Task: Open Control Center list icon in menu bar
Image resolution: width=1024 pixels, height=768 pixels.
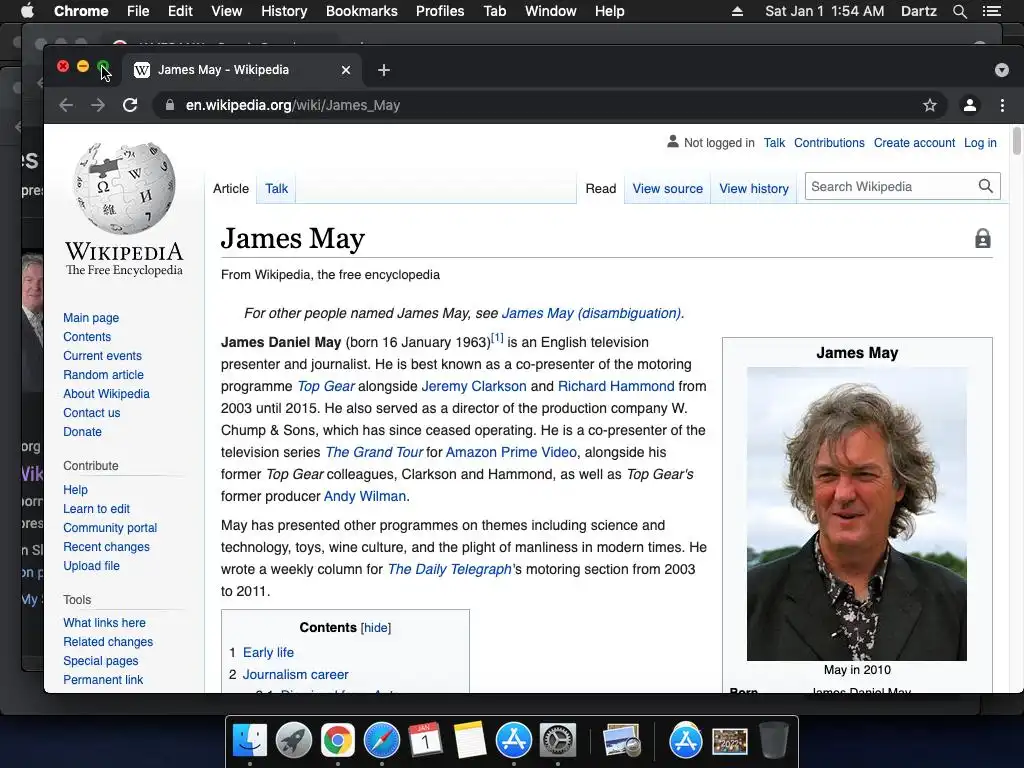Action: click(x=991, y=11)
